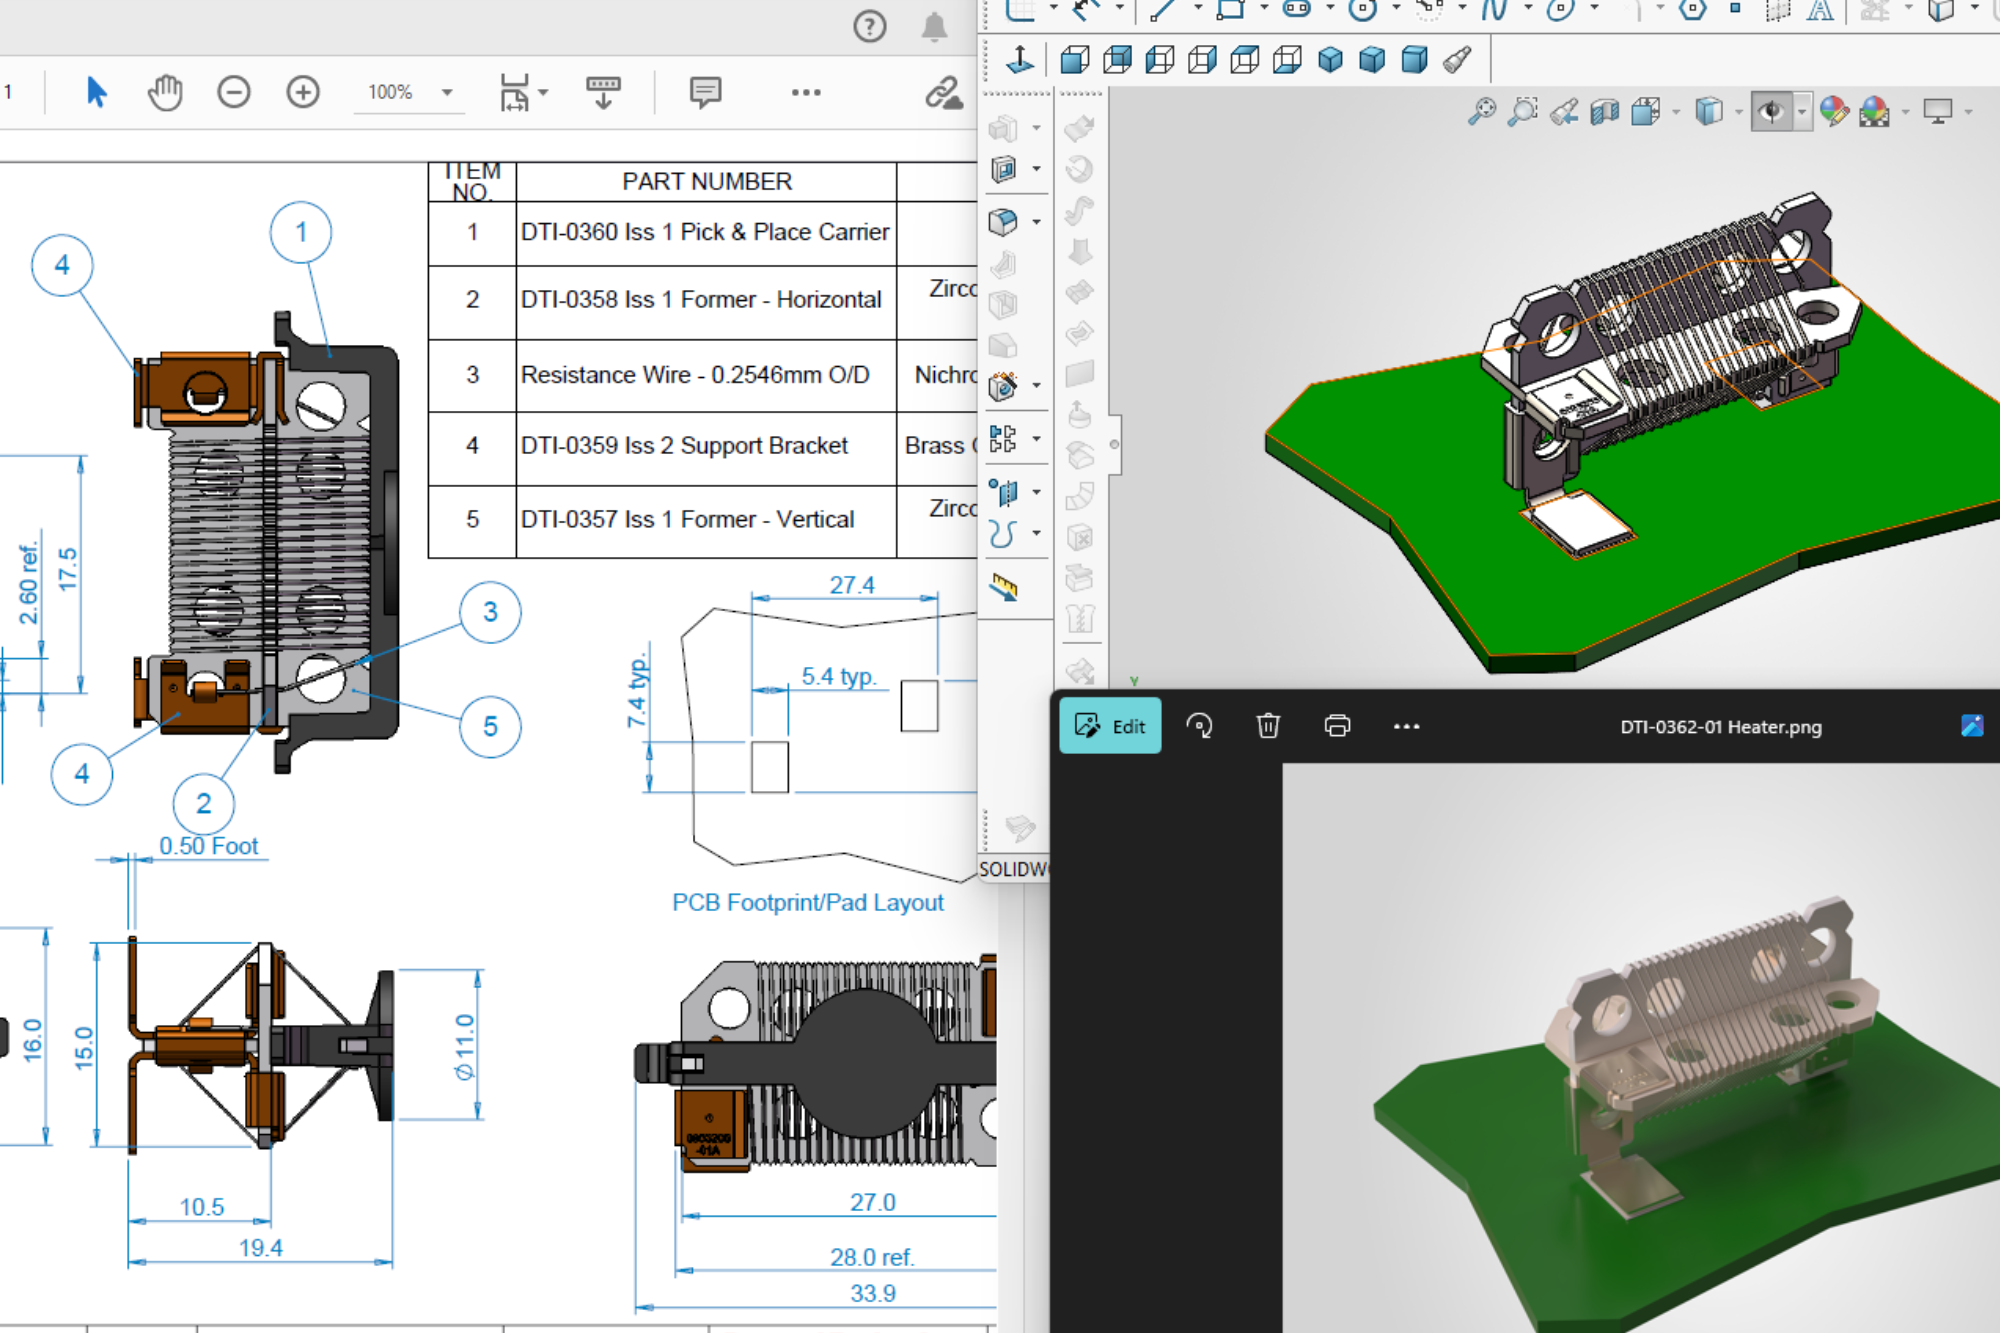Toggle the Hide/Show Items eye icon
2000x1333 pixels.
tap(1771, 111)
